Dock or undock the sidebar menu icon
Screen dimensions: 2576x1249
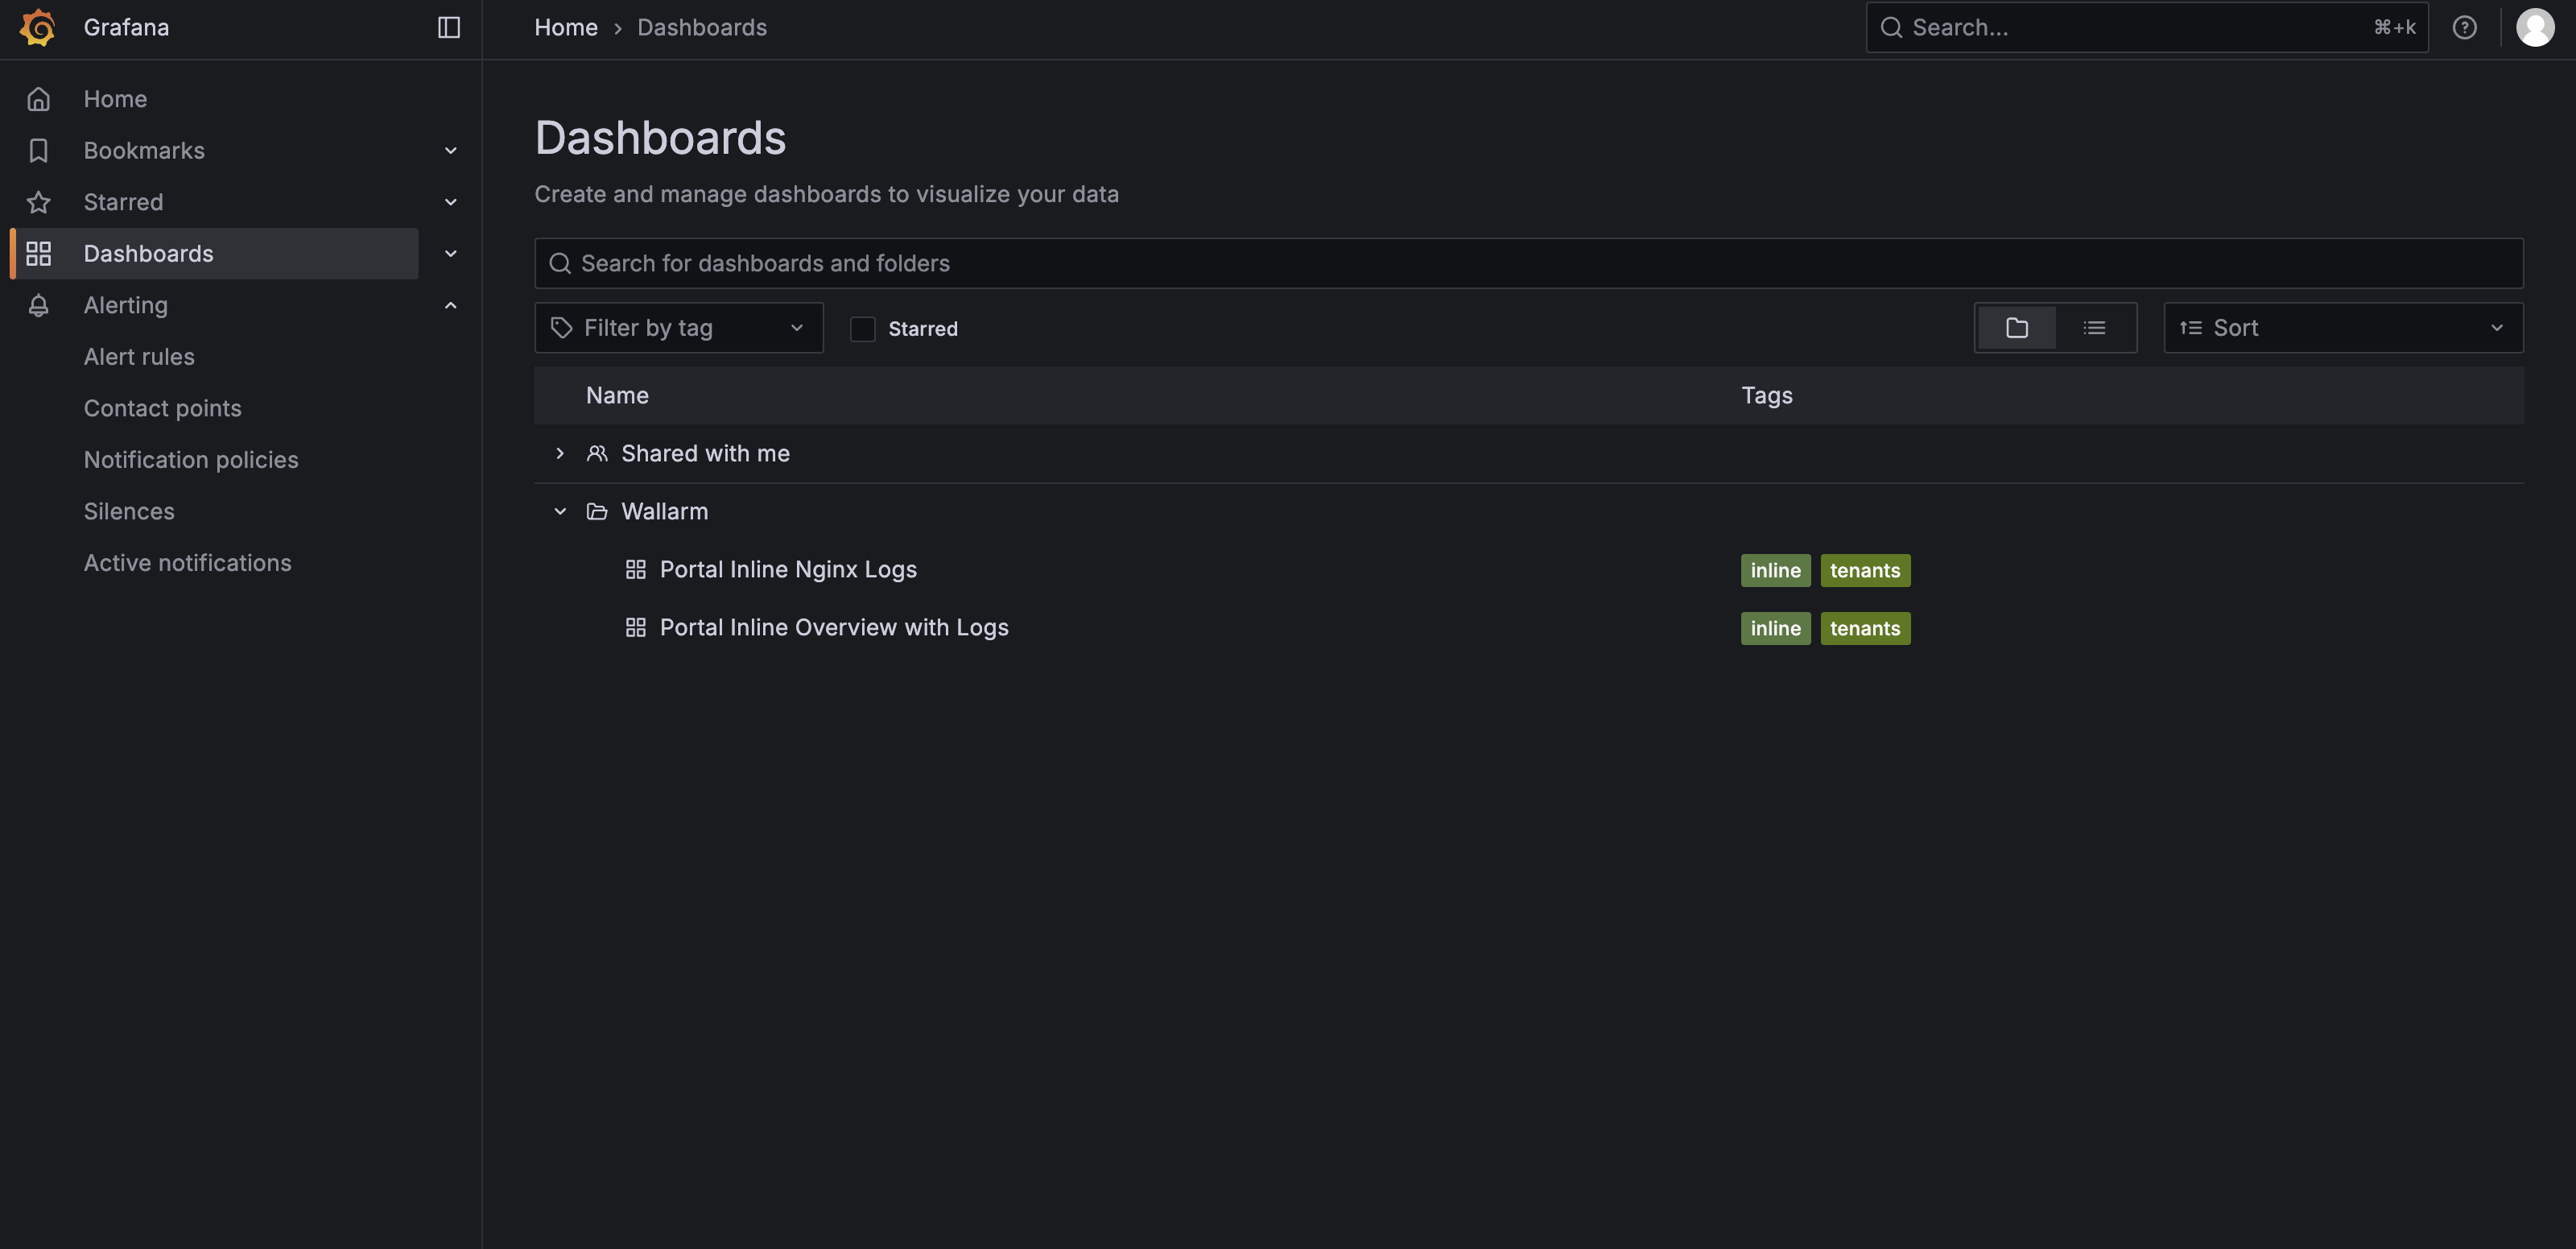pos(449,27)
